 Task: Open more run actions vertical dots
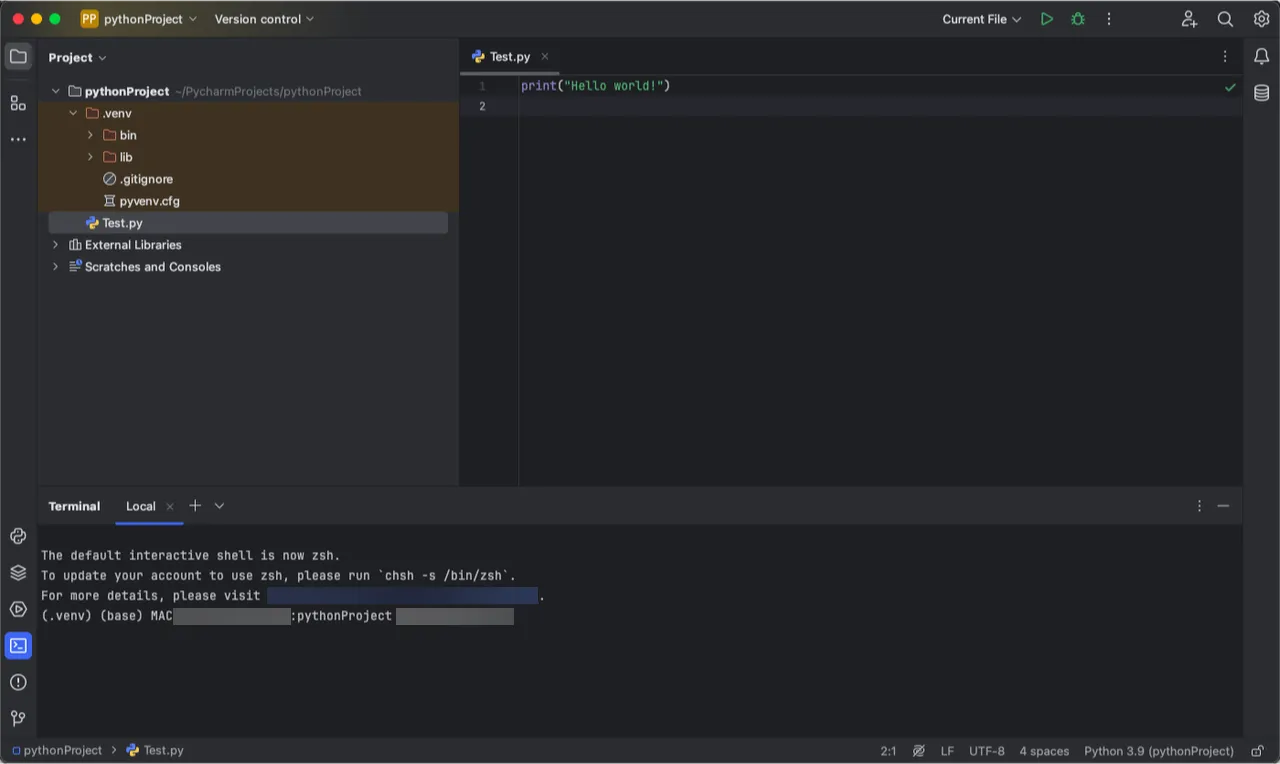coord(1108,19)
